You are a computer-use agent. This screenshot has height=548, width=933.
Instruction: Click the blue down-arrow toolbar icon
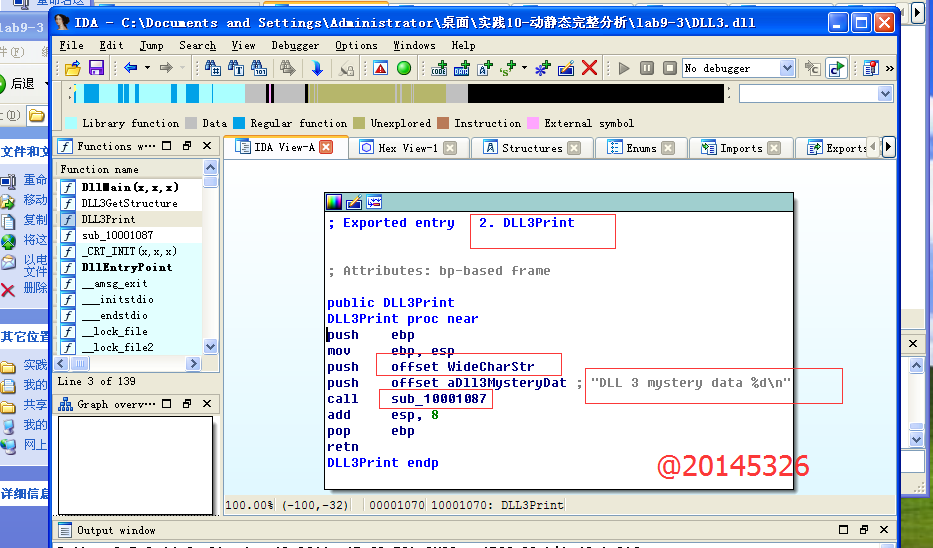pyautogui.click(x=317, y=68)
